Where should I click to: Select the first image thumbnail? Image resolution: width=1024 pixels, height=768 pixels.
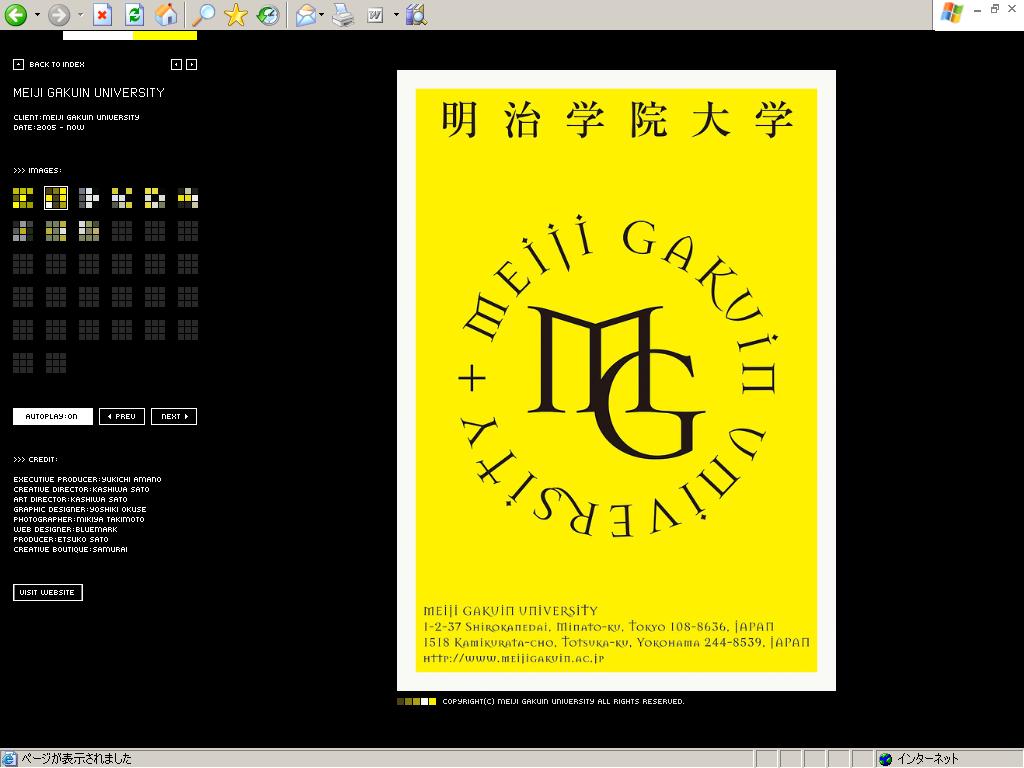pyautogui.click(x=23, y=198)
